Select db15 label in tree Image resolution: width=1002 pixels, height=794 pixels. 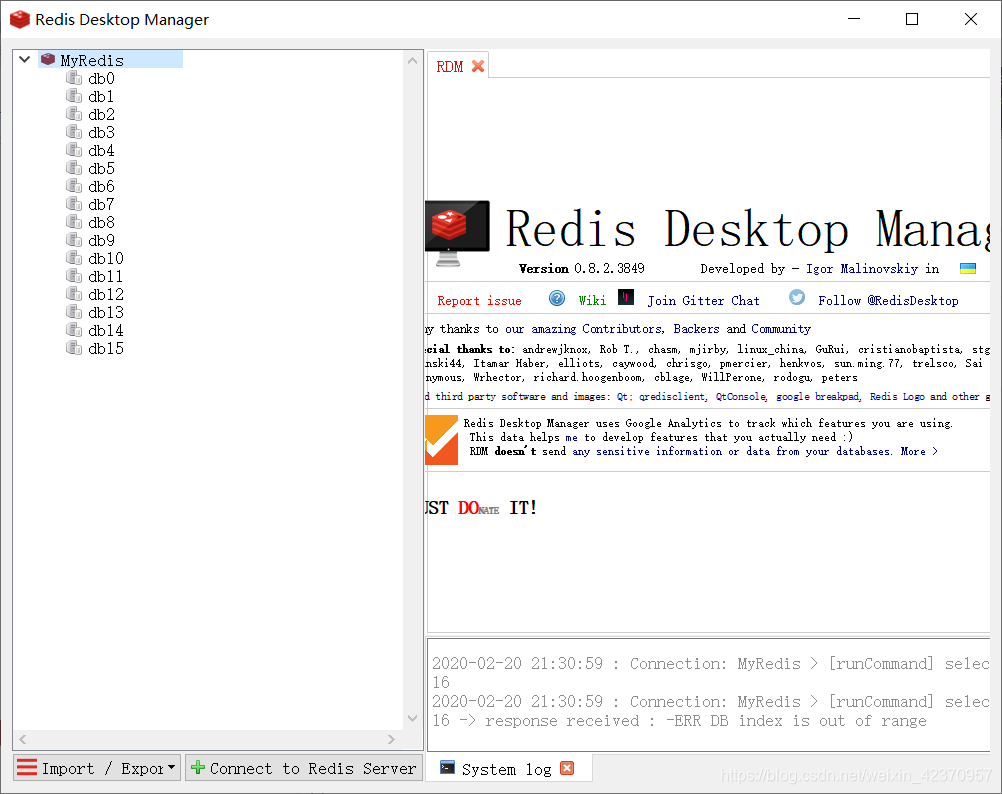(x=106, y=349)
